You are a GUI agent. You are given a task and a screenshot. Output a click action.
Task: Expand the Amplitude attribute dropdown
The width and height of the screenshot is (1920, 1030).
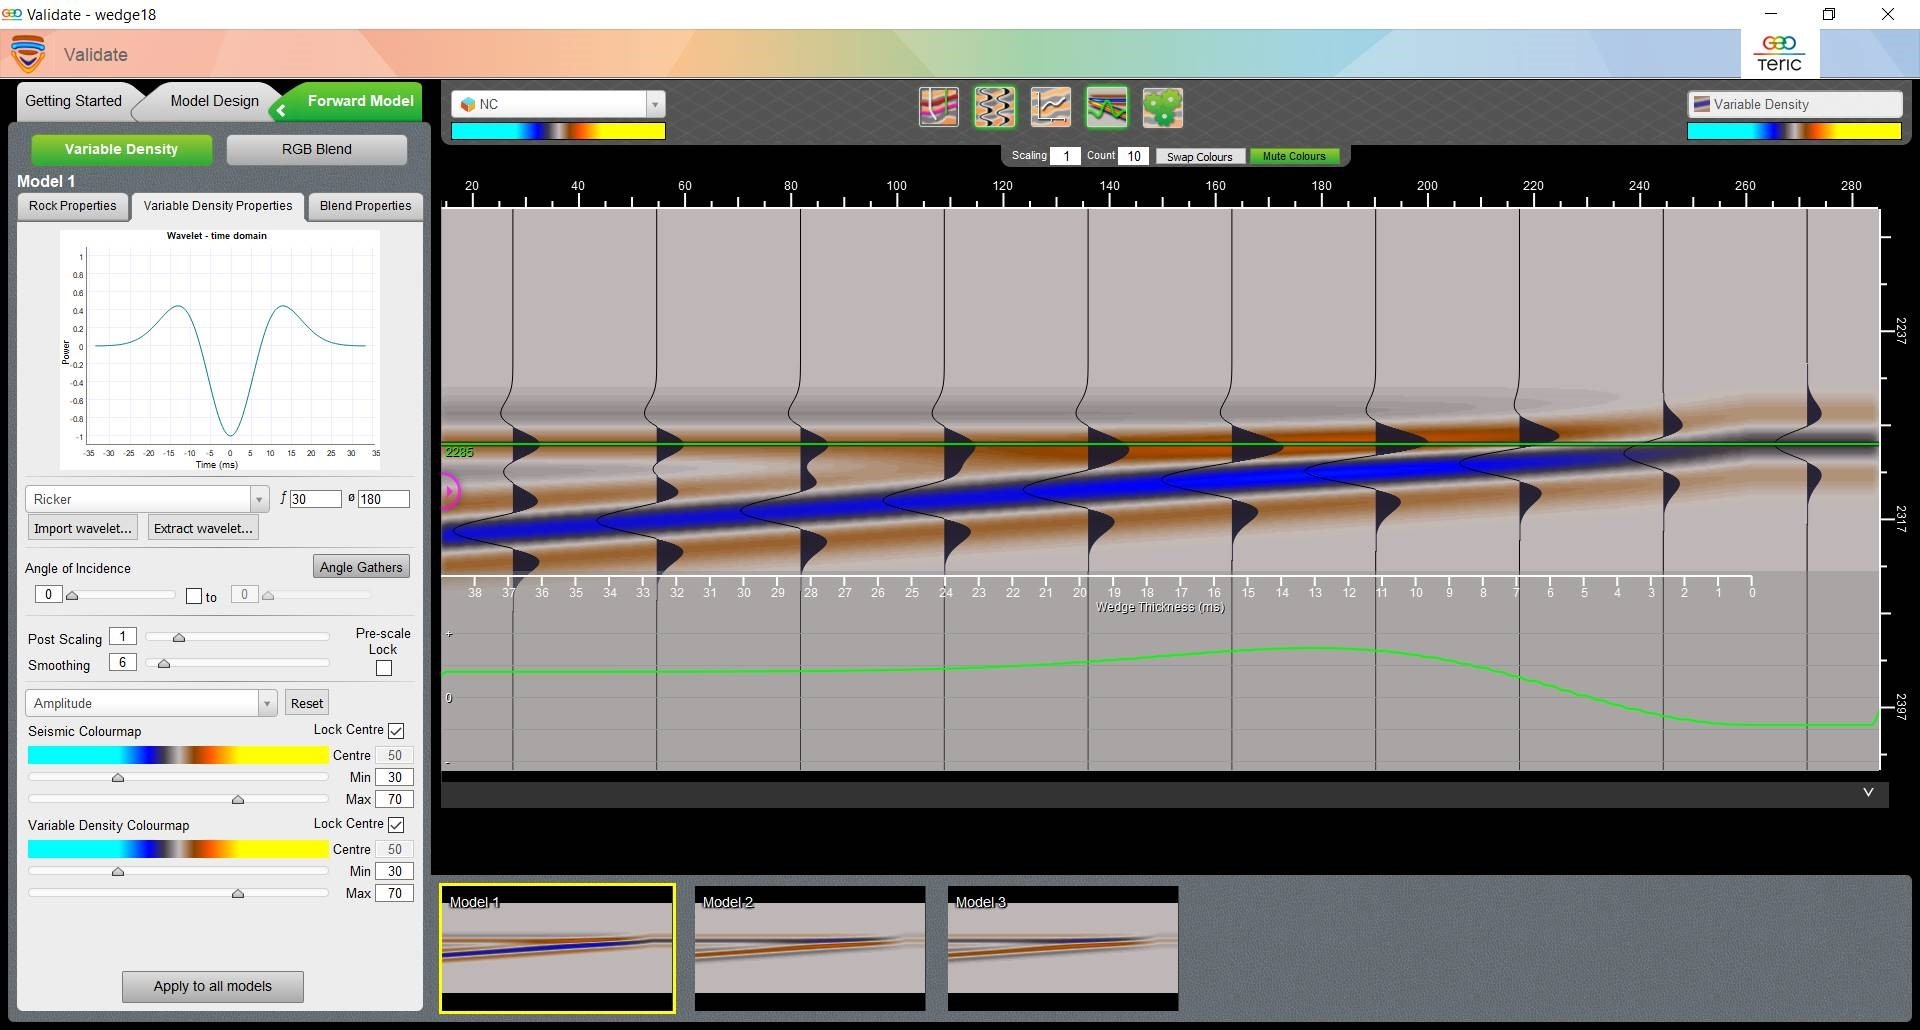[266, 703]
